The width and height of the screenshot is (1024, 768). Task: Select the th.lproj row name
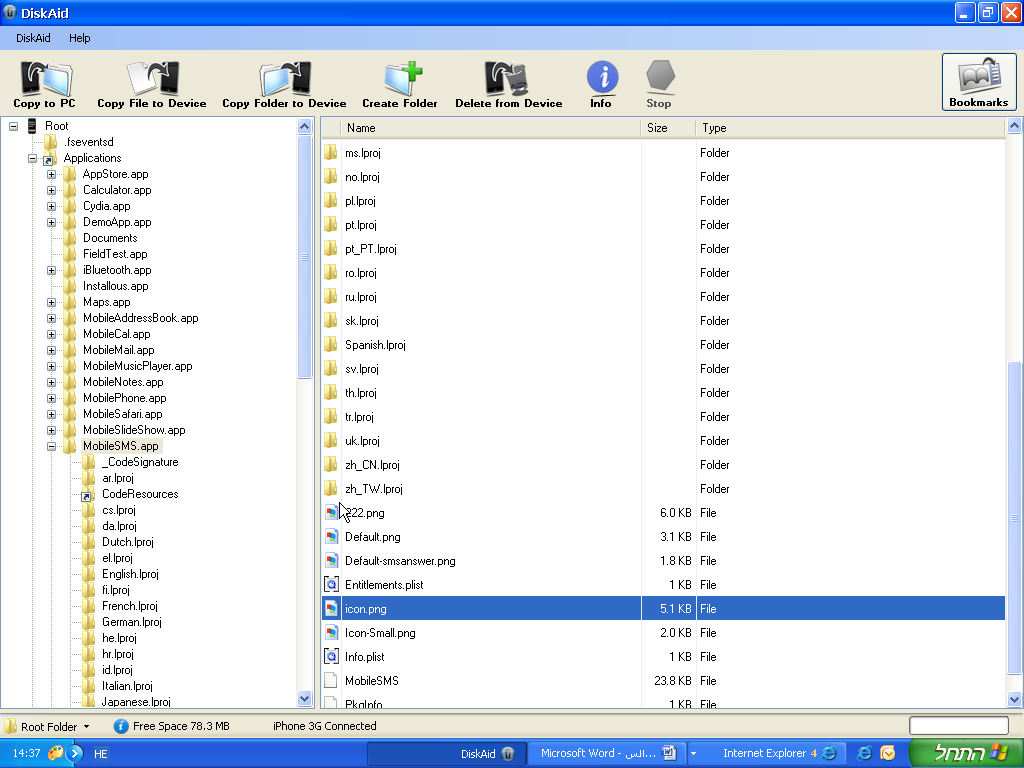point(360,393)
